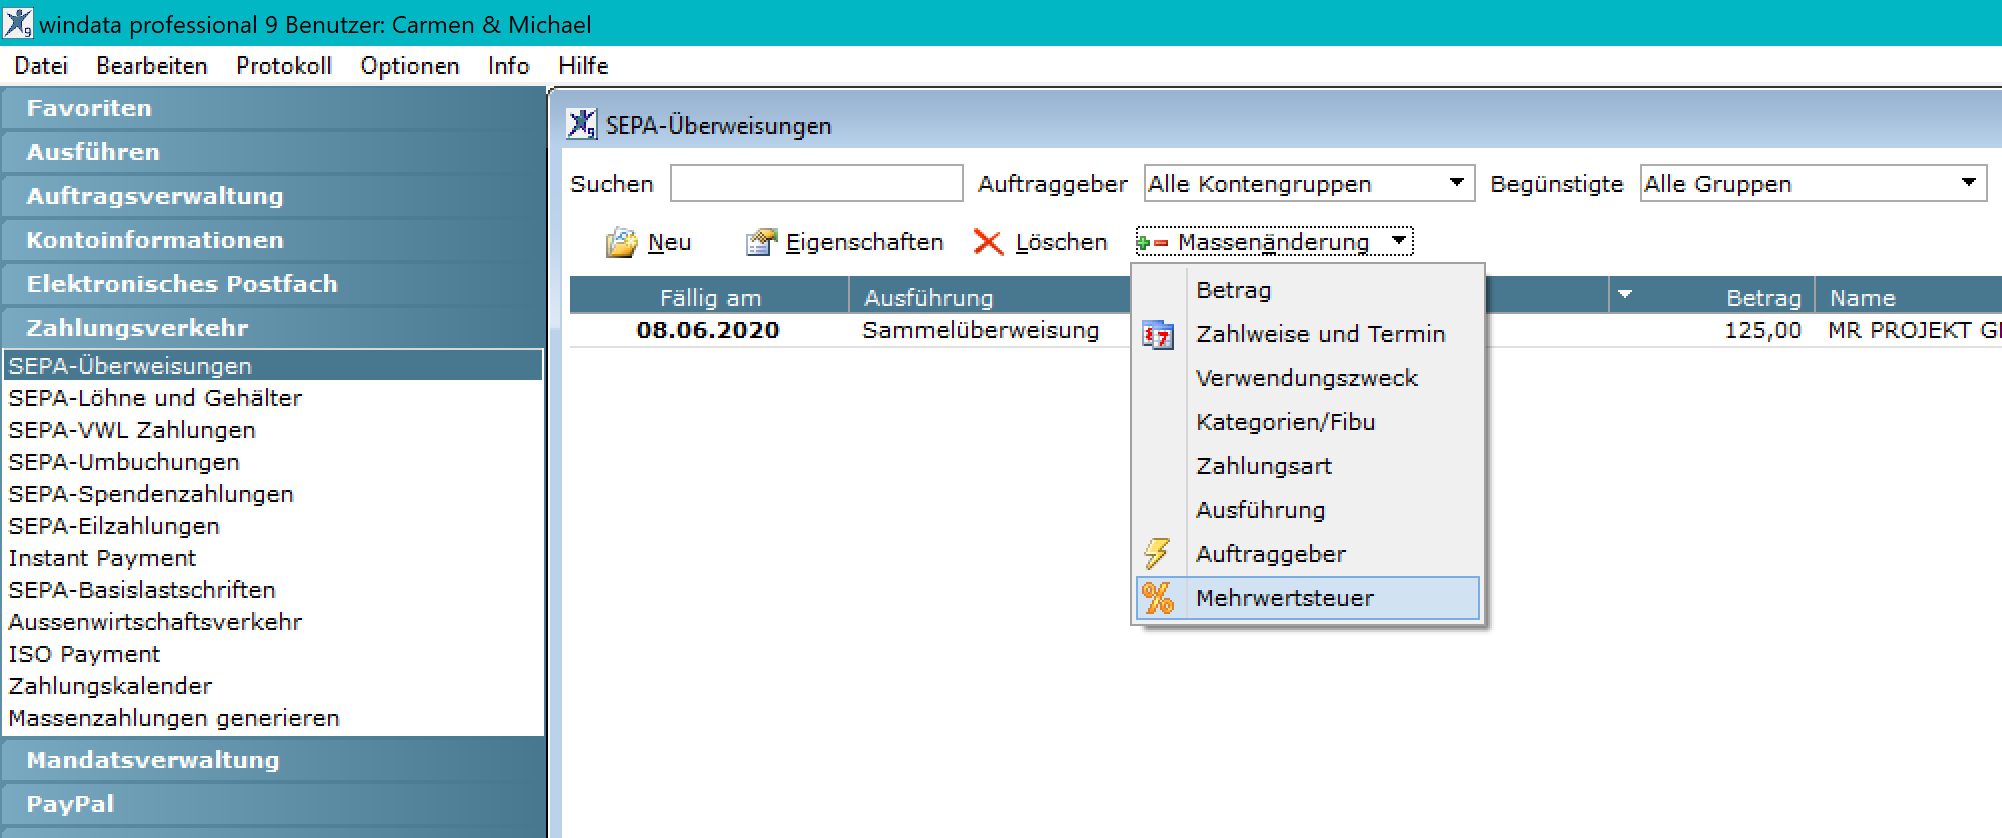Click the windata app icon in title bar
The image size is (2002, 838).
pyautogui.click(x=18, y=22)
